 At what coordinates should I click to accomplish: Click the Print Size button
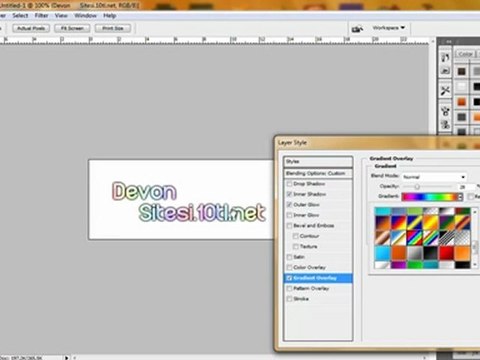pyautogui.click(x=113, y=28)
